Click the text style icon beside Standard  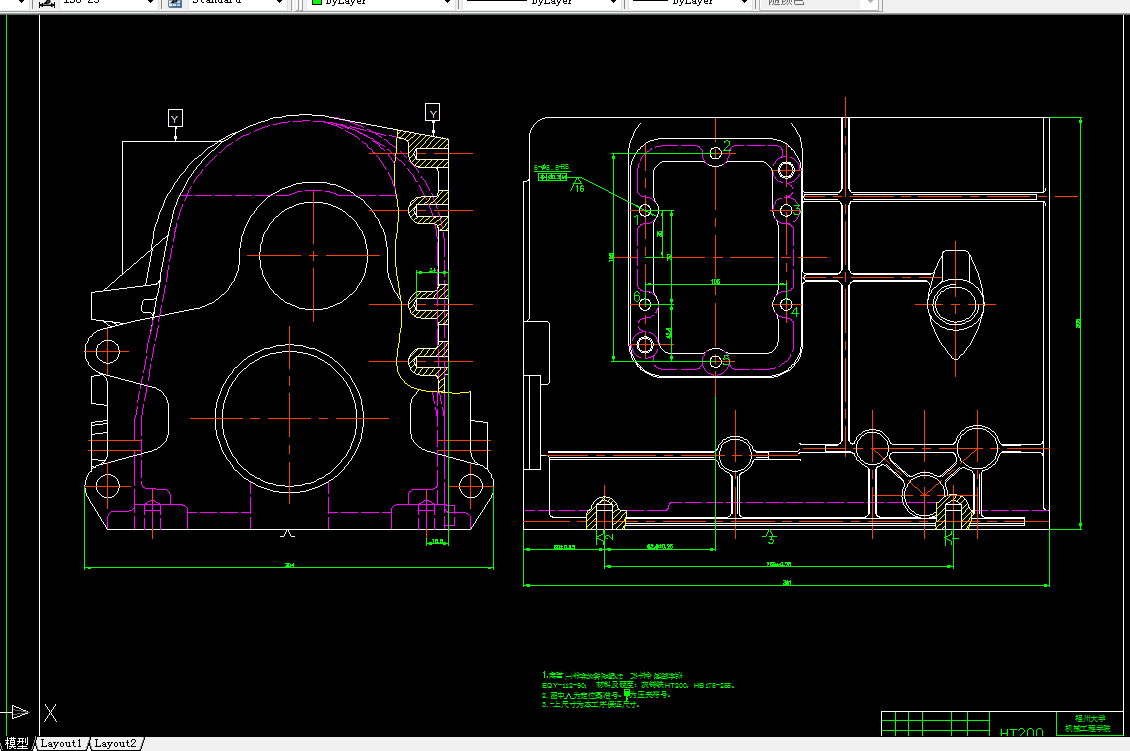[174, 3]
